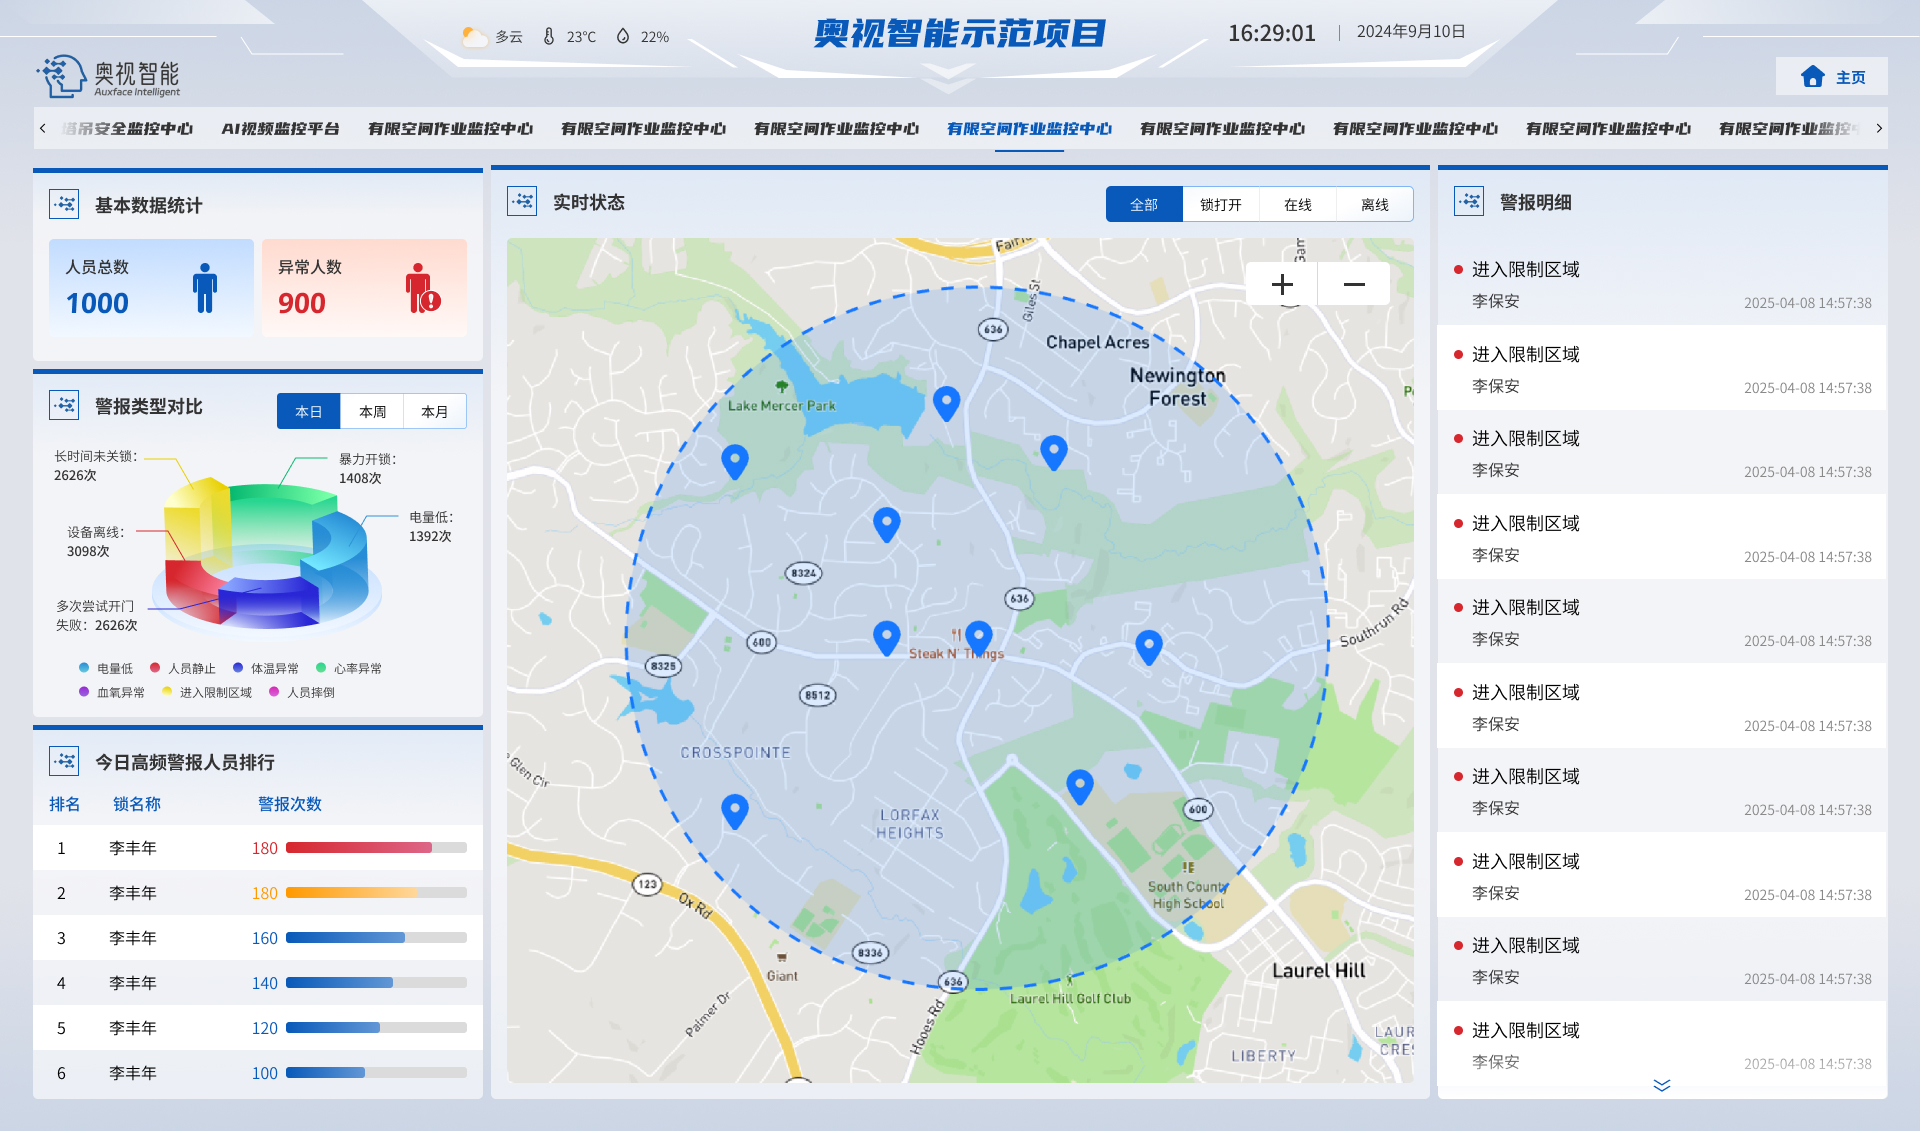
Task: Select the 全部 filter button
Action: (x=1143, y=203)
